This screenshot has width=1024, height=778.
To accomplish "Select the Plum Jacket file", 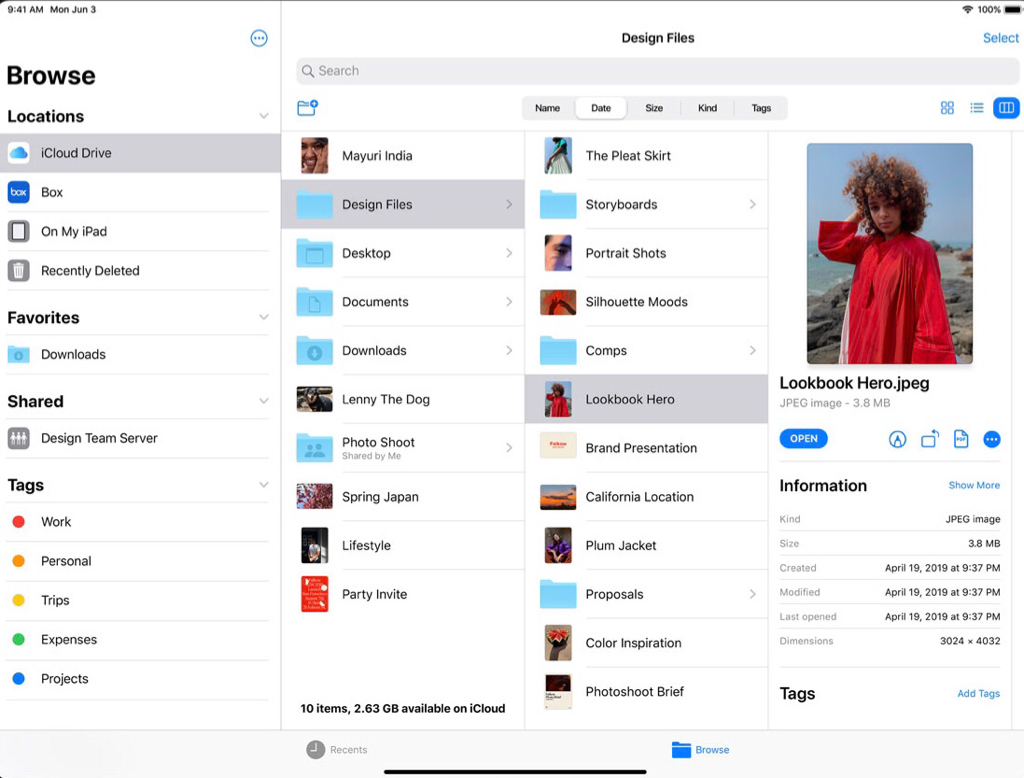I will 647,545.
